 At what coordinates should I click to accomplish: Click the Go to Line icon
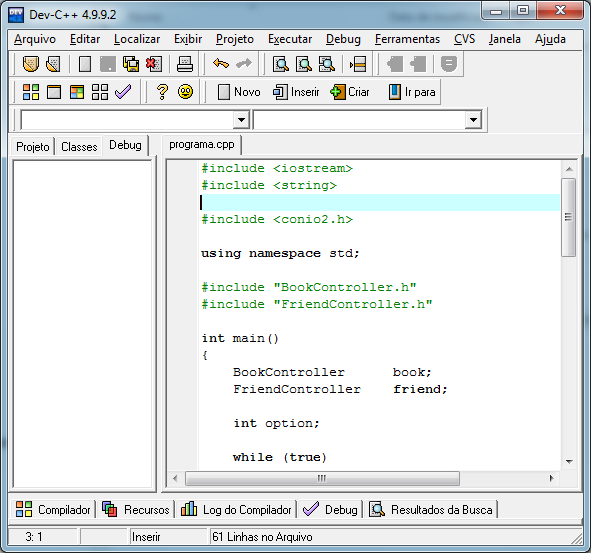click(x=358, y=64)
